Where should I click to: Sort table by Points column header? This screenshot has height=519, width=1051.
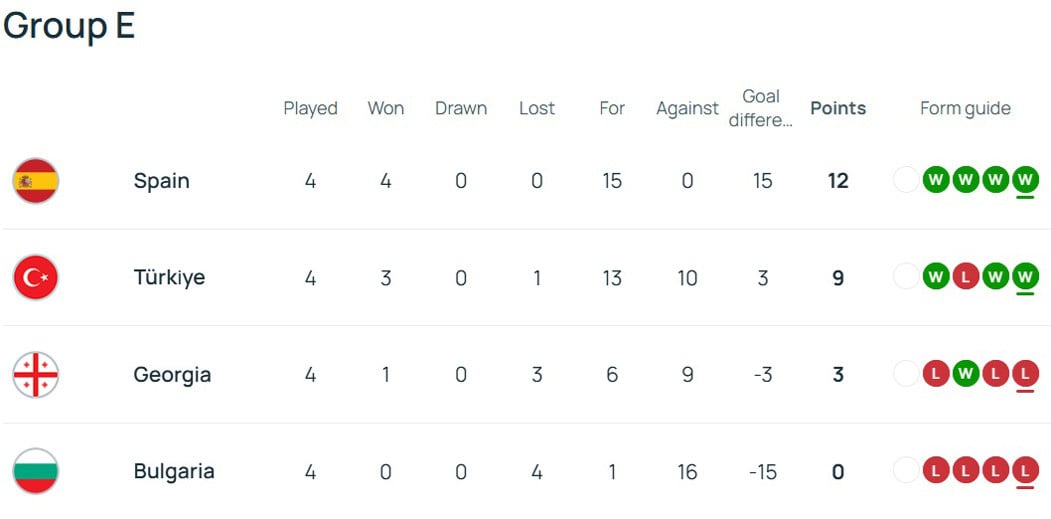tap(838, 108)
